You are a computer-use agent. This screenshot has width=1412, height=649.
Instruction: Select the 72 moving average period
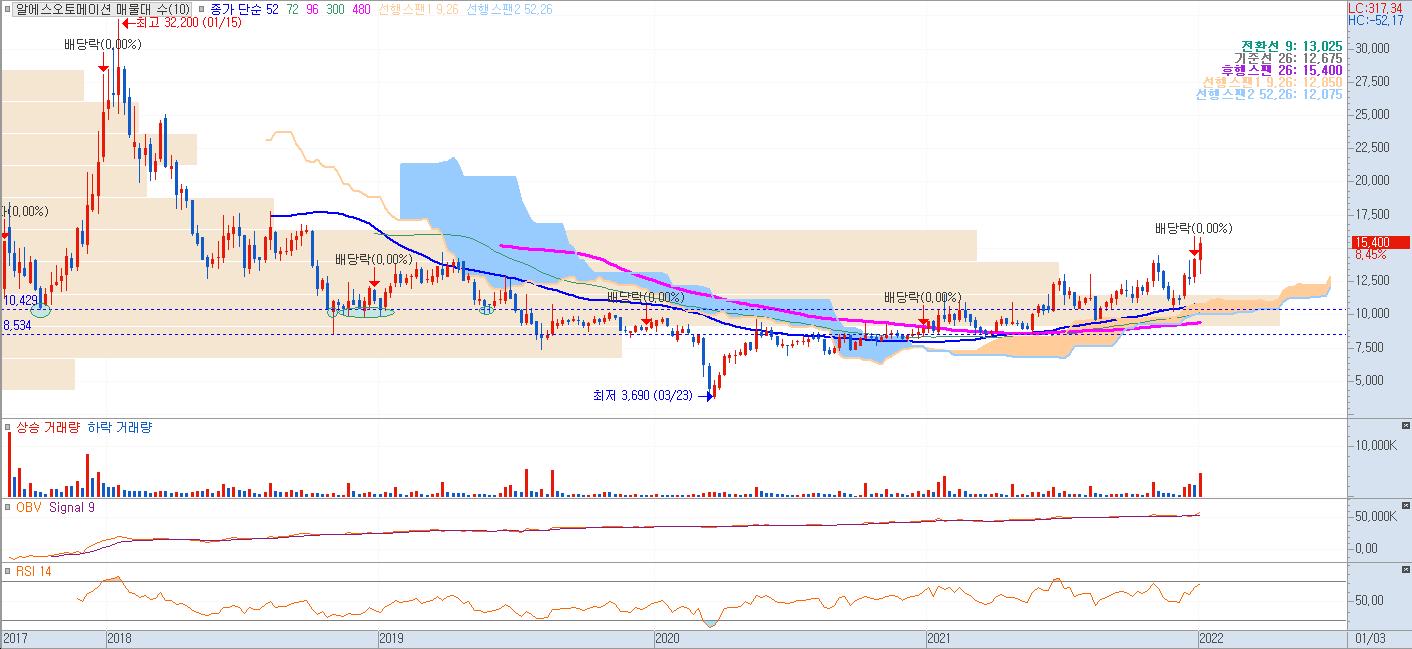(x=292, y=9)
